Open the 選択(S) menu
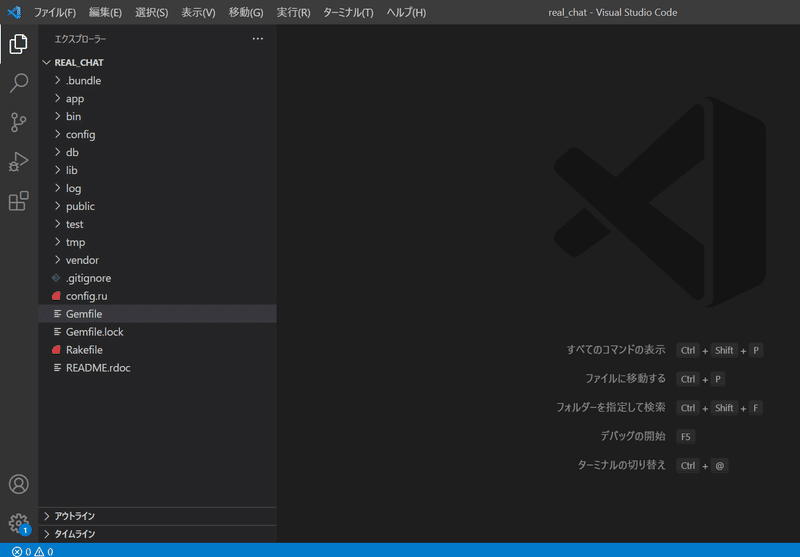 click(152, 12)
